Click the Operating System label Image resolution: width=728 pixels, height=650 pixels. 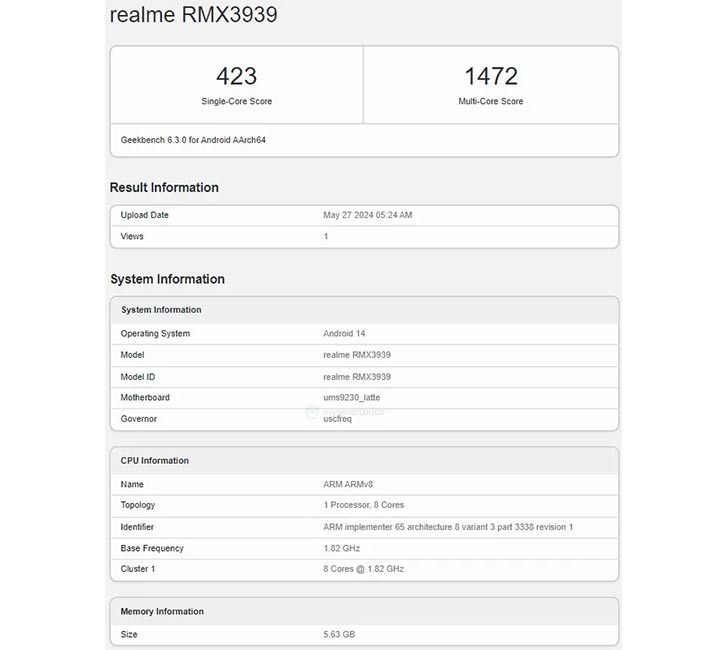click(155, 333)
